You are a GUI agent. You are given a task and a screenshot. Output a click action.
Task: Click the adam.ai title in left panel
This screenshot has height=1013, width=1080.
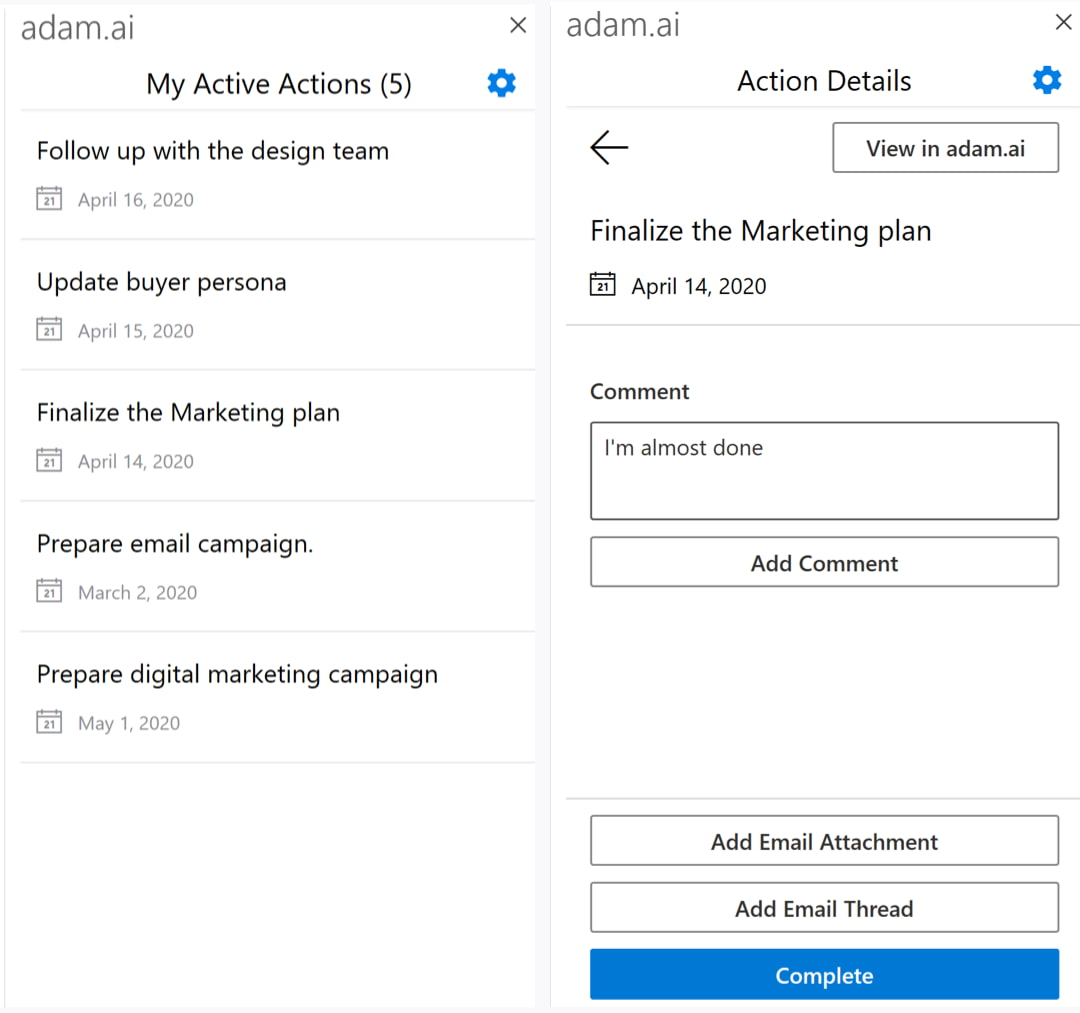[x=77, y=28]
